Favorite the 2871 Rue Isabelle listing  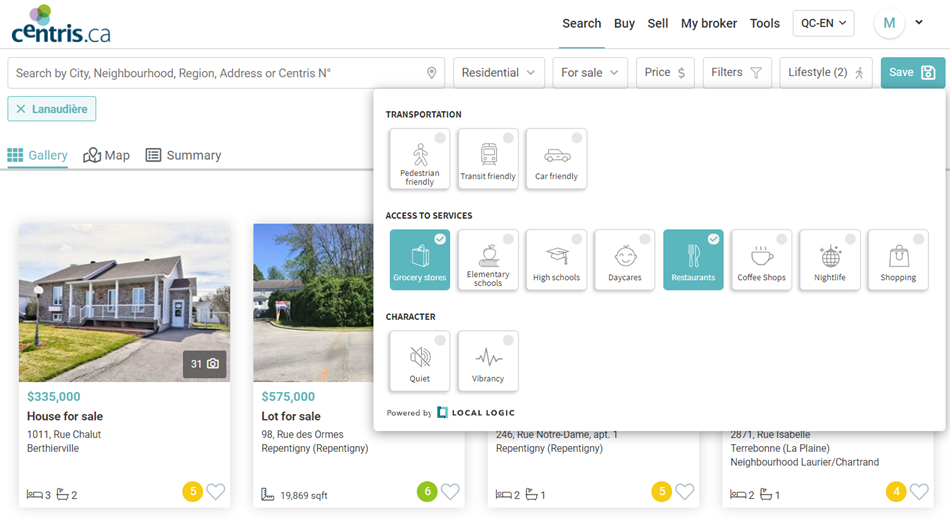[919, 491]
